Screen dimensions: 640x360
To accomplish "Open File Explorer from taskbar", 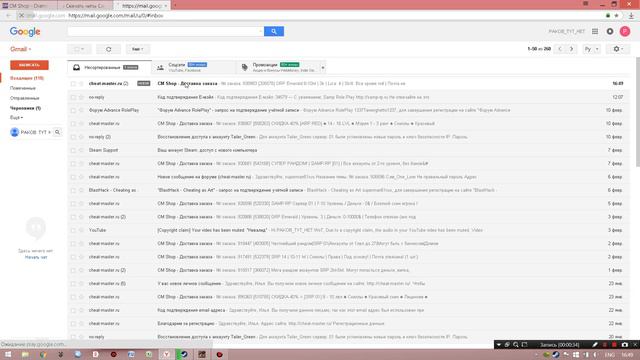I will coord(25,354).
